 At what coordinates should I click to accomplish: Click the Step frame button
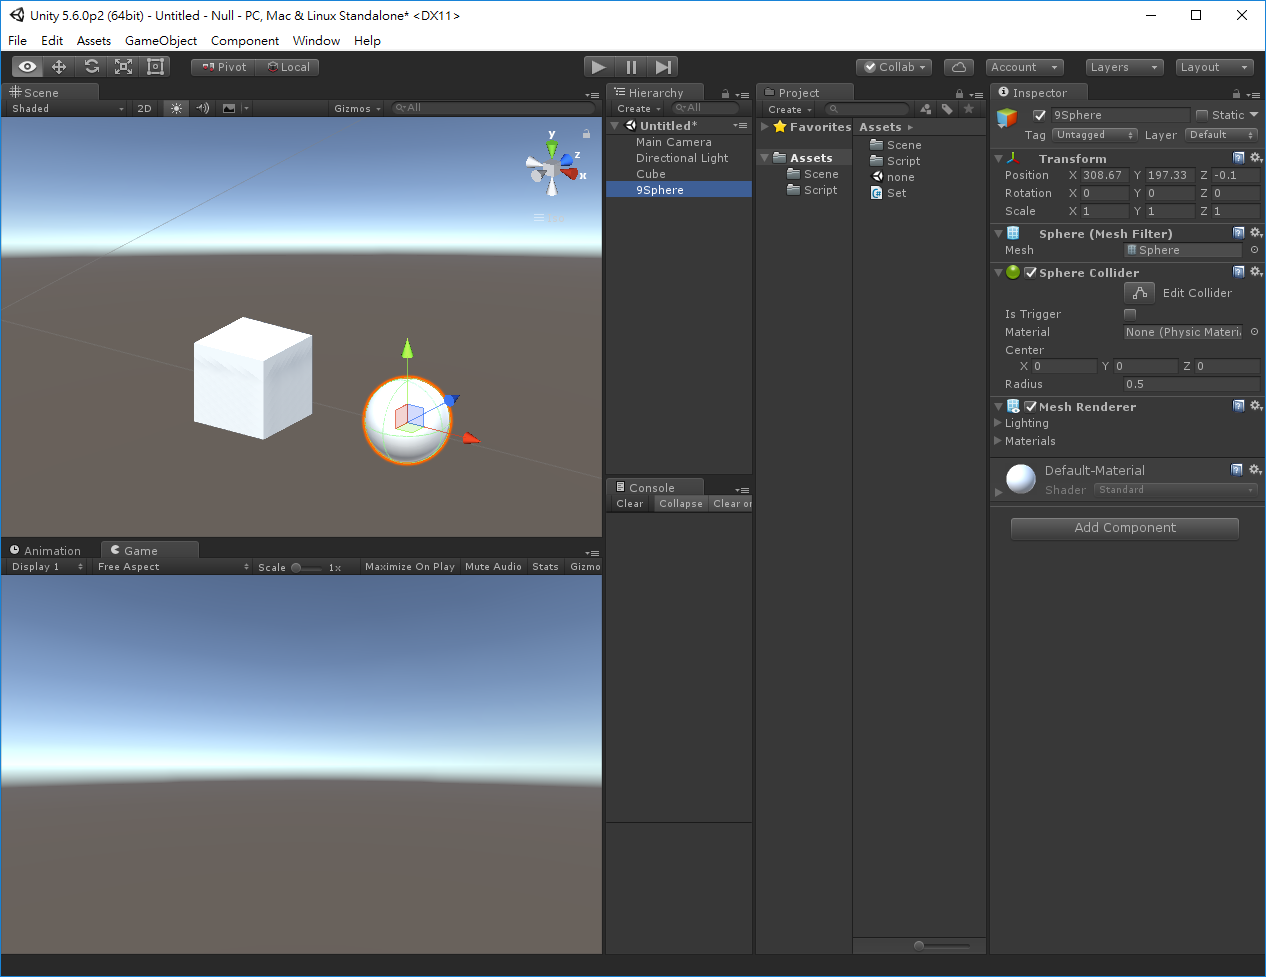663,66
